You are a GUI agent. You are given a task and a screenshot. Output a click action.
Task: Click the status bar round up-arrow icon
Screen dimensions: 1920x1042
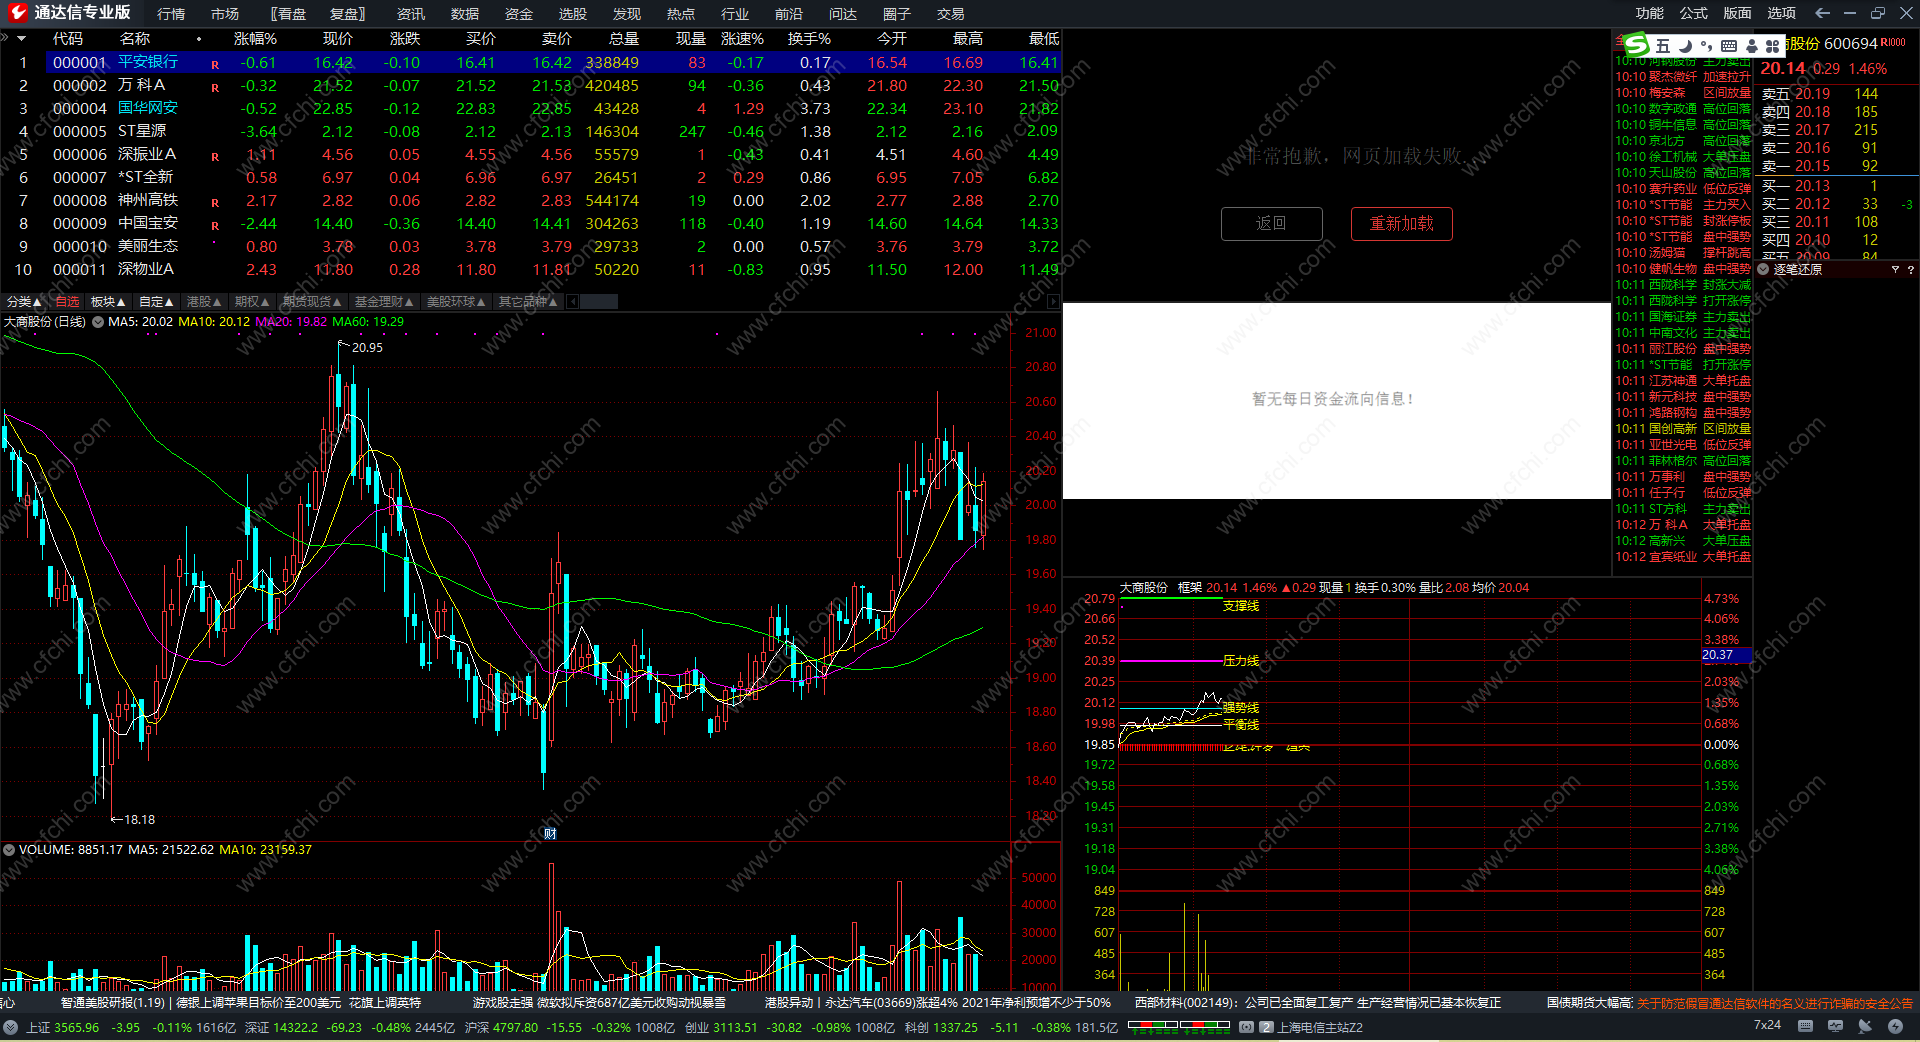coord(1895,1026)
